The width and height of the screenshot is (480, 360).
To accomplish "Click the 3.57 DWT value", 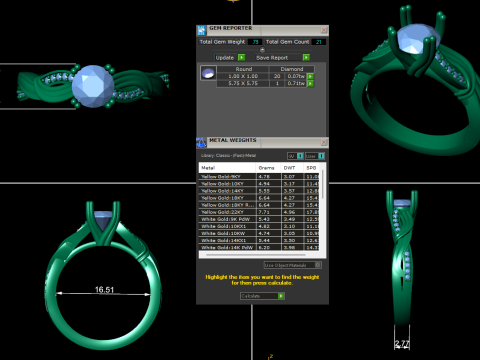I will pos(293,191).
